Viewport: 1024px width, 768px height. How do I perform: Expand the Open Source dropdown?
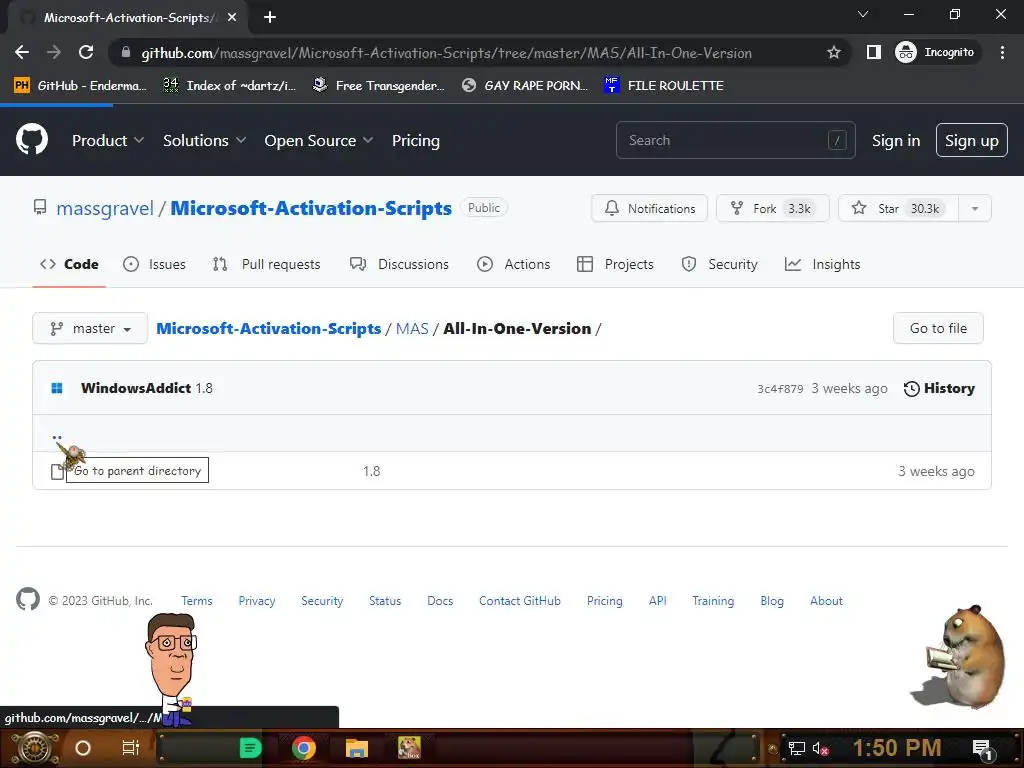(319, 140)
